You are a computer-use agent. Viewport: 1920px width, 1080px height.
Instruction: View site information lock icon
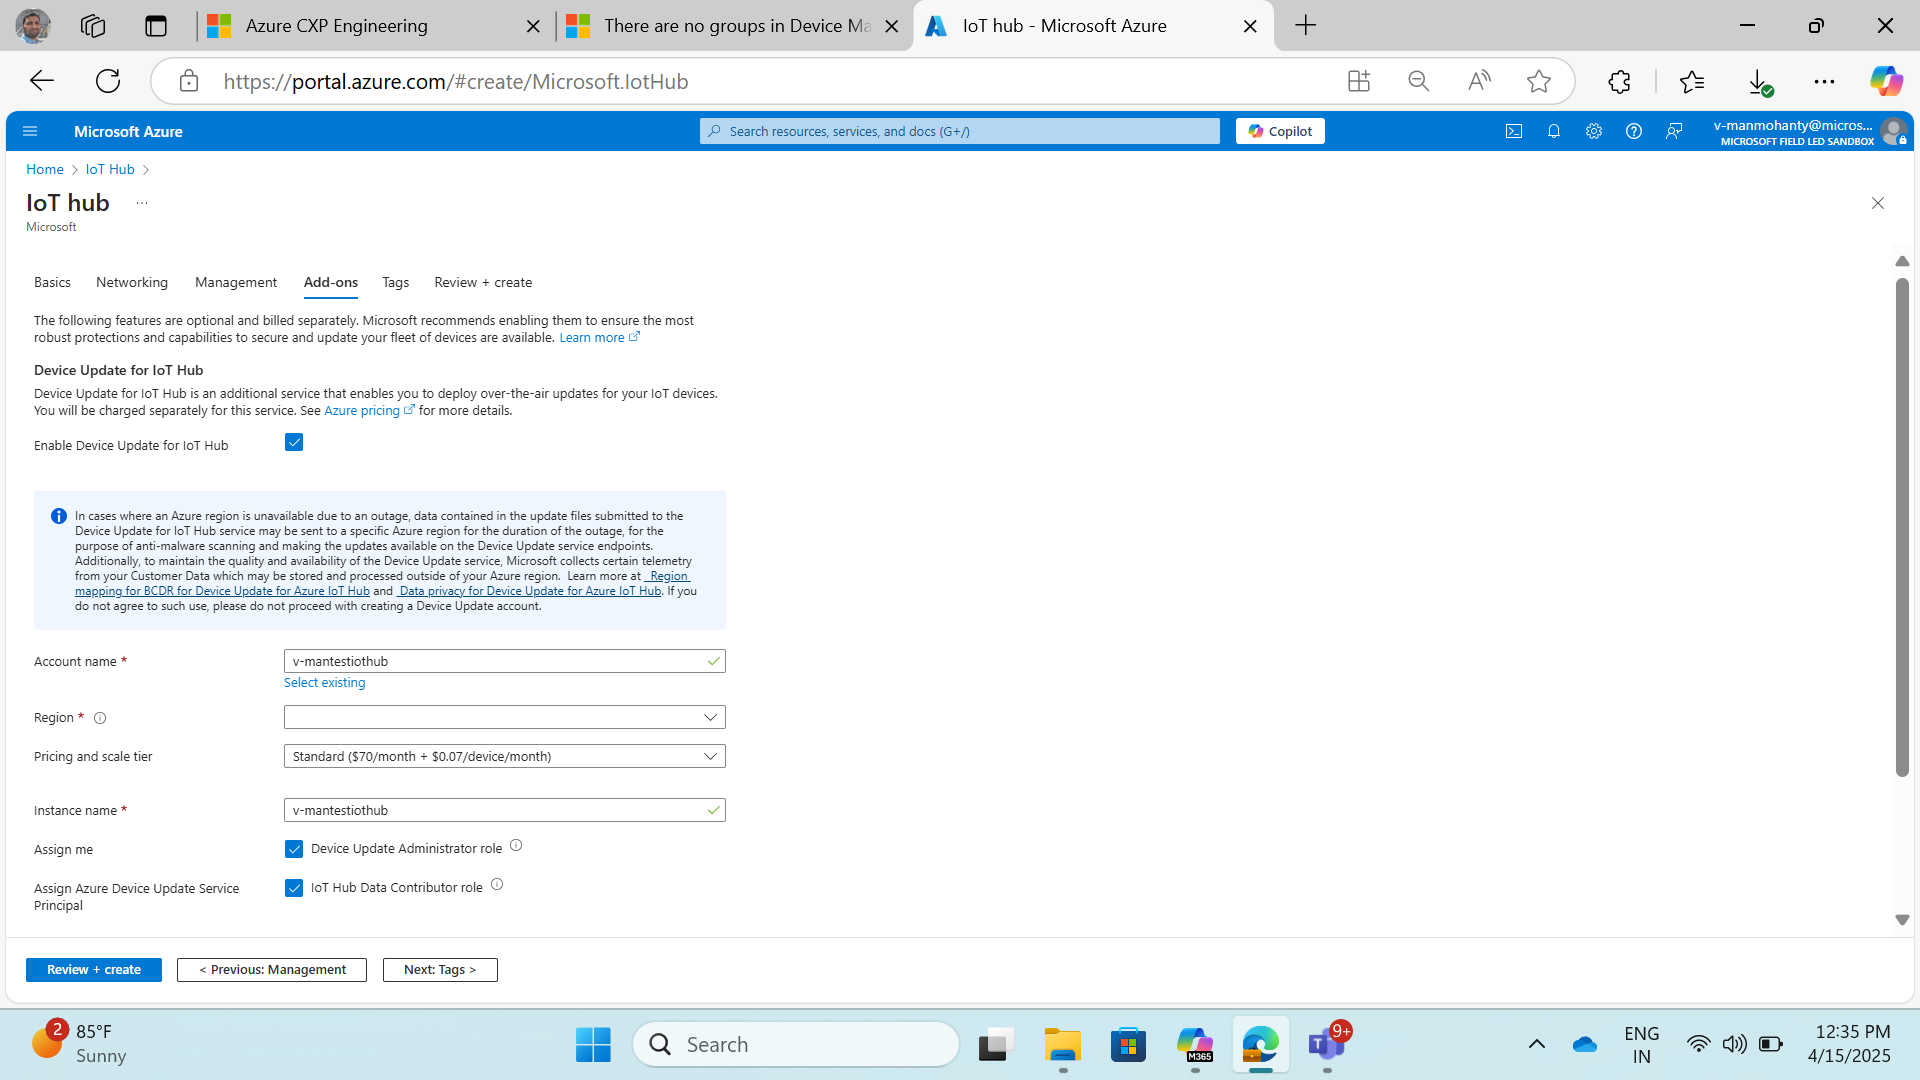pyautogui.click(x=189, y=81)
